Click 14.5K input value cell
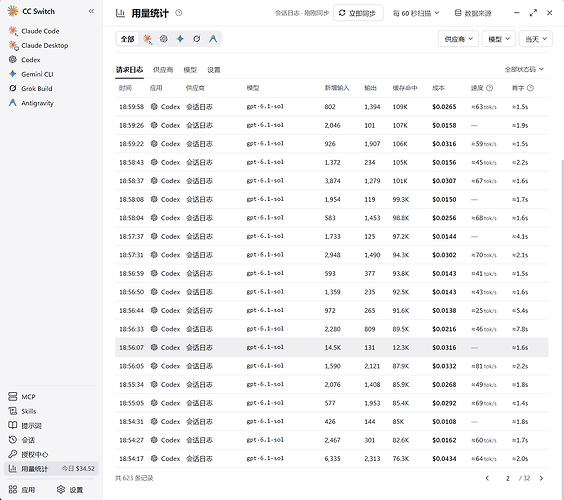Viewport: 564px width, 500px height. pyautogui.click(x=333, y=347)
